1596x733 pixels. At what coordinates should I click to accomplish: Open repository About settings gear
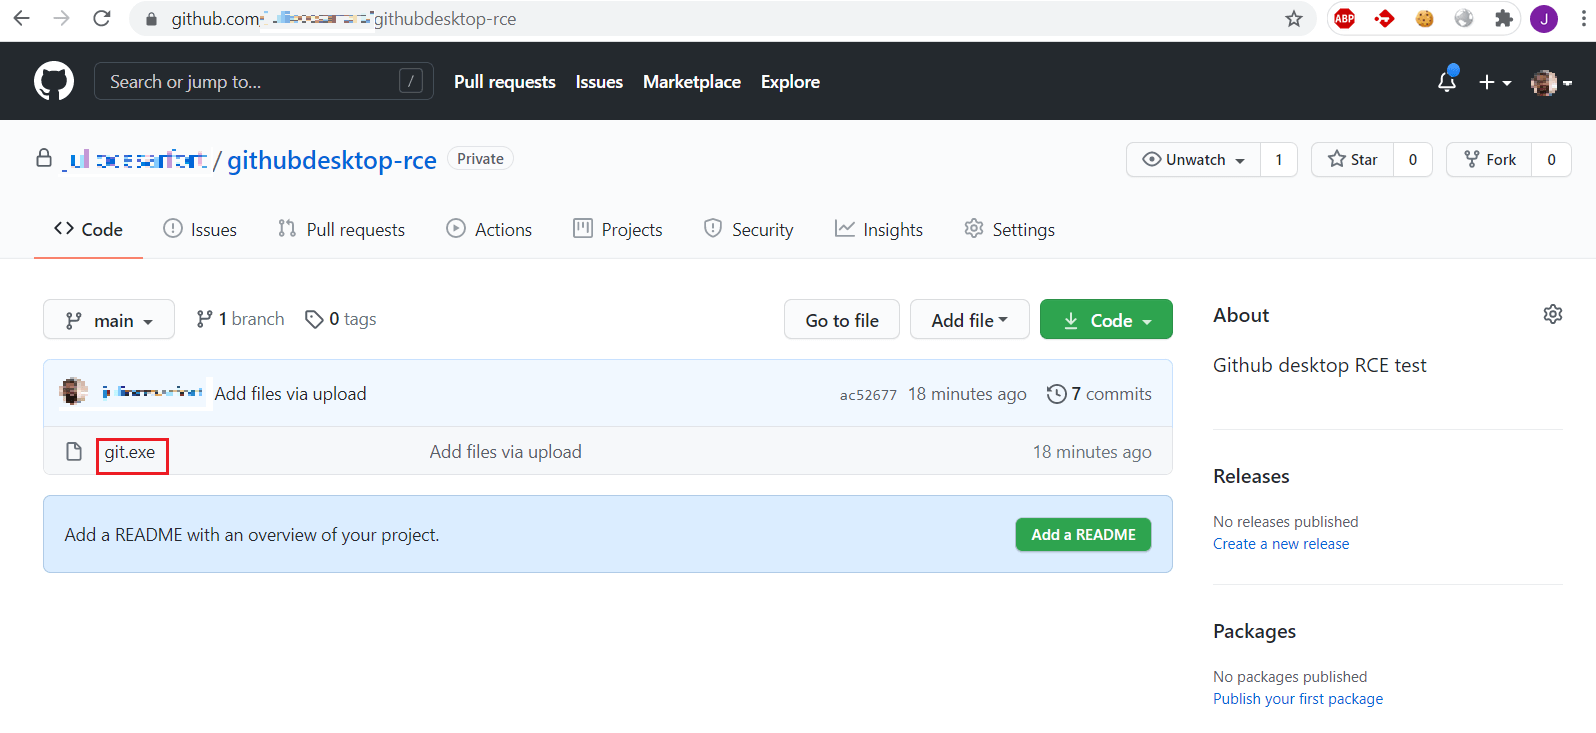tap(1553, 314)
